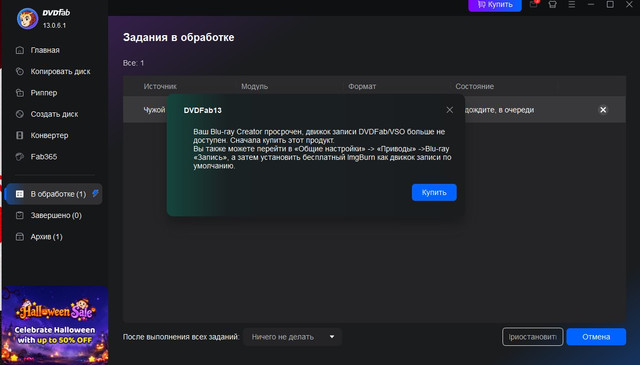Click the purple Купить button in title bar
The width and height of the screenshot is (640, 365).
495,5
